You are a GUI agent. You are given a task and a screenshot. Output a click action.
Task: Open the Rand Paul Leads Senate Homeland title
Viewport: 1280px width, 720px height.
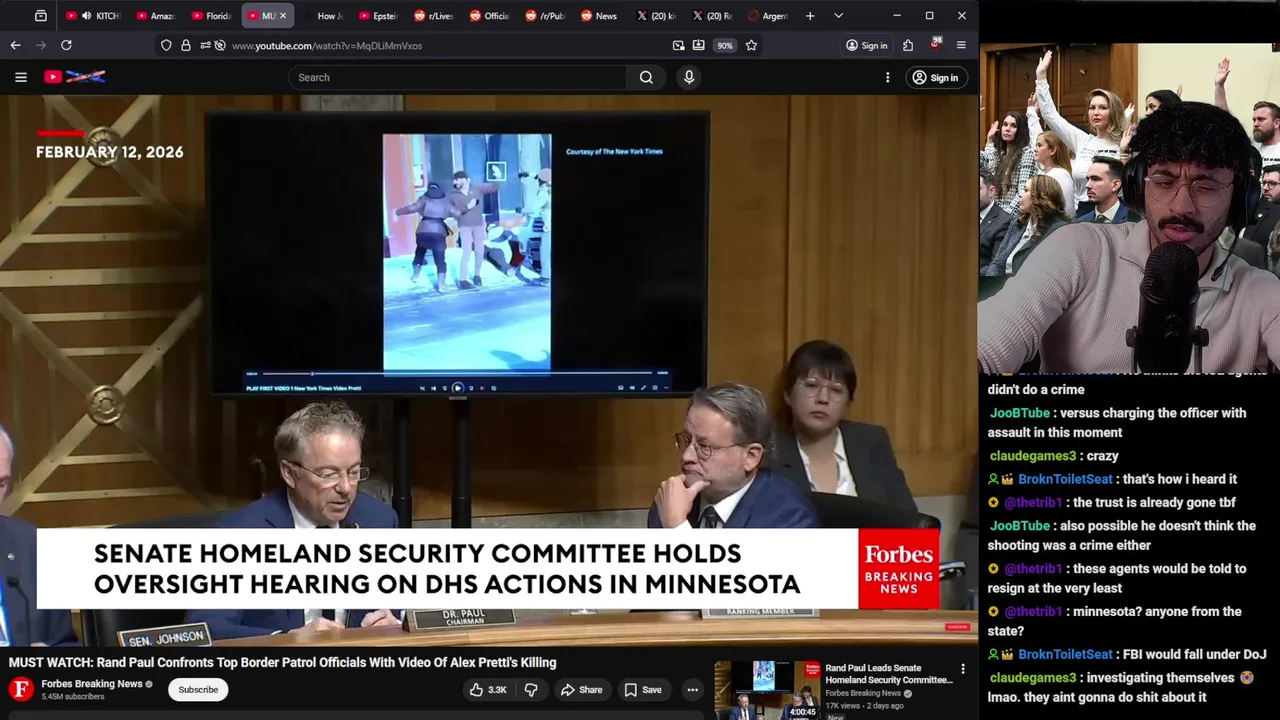[x=889, y=674]
